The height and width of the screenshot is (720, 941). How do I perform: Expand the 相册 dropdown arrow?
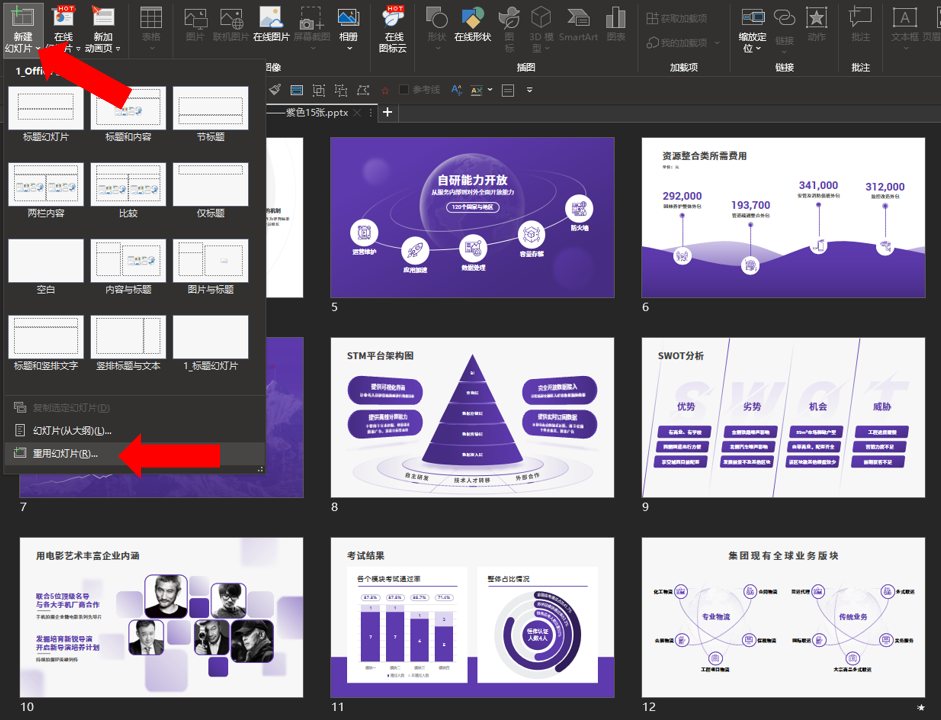349,49
